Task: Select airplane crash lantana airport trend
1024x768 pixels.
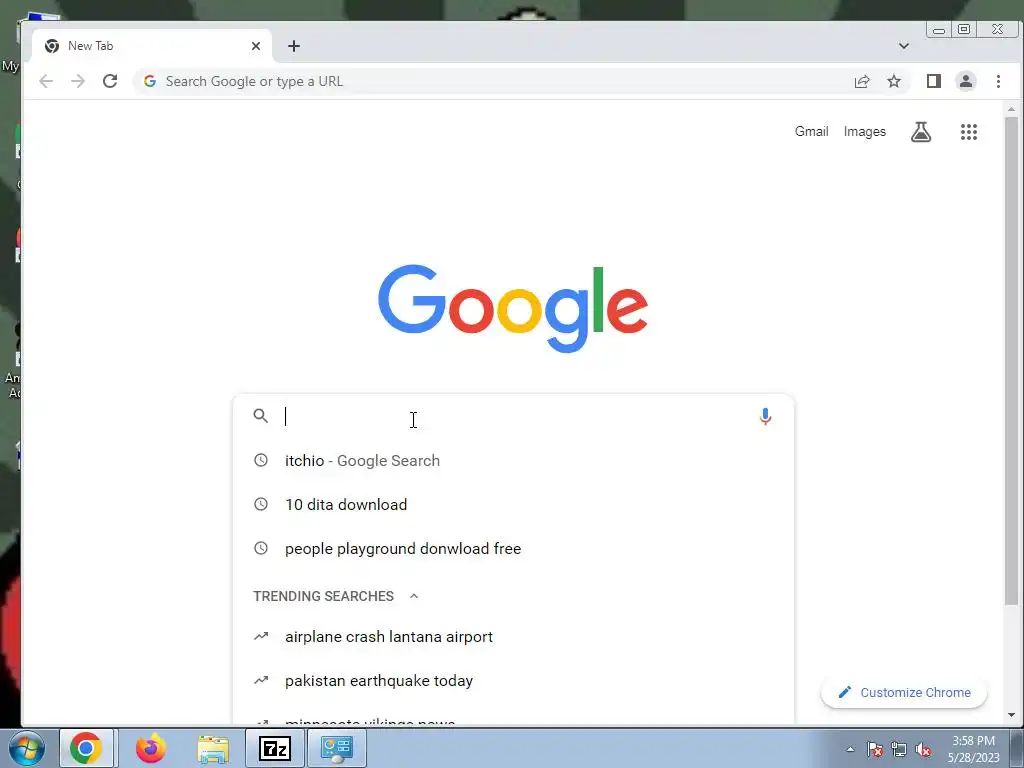Action: pos(513,636)
